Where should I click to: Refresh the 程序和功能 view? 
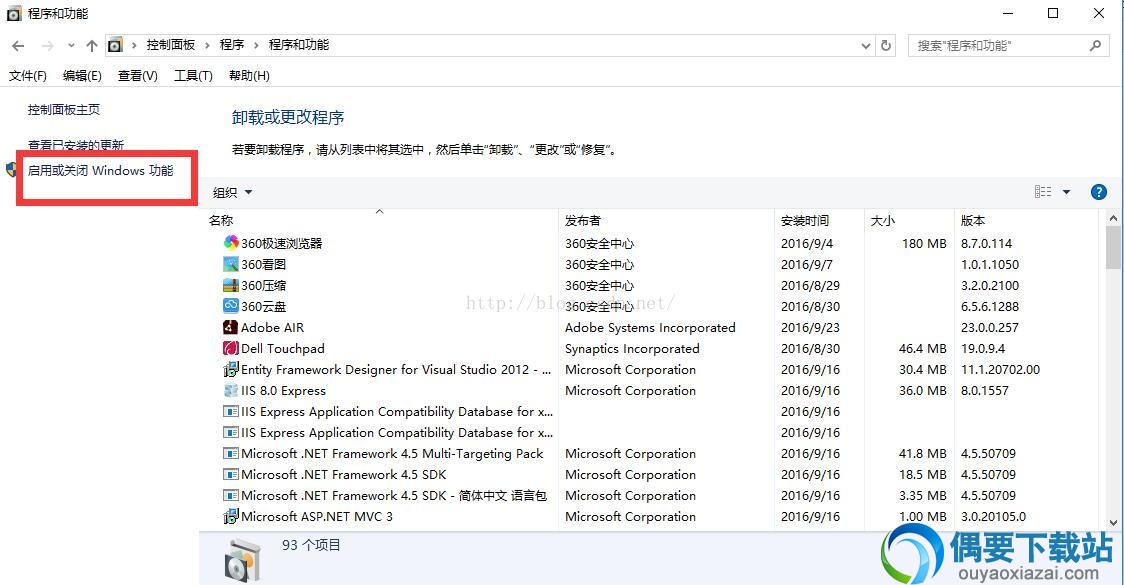pyautogui.click(x=886, y=45)
